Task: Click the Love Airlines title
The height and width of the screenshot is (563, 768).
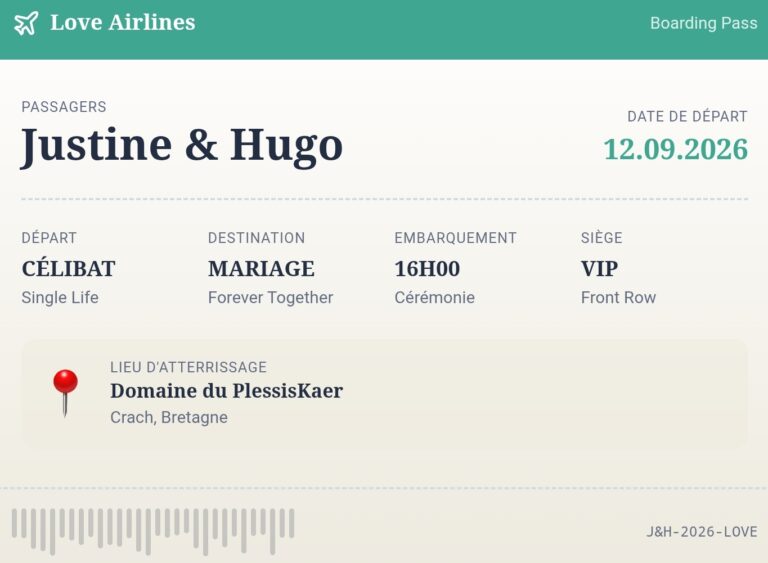Action: (122, 23)
